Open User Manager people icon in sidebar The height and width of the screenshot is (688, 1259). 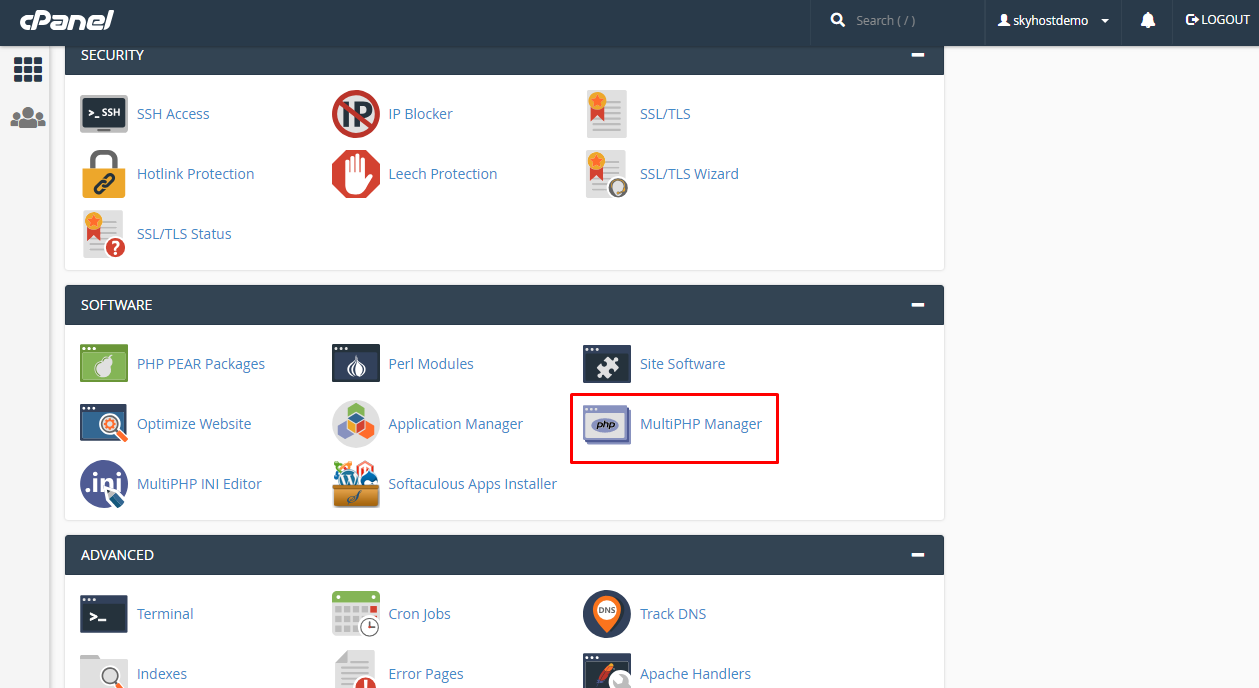[x=28, y=118]
